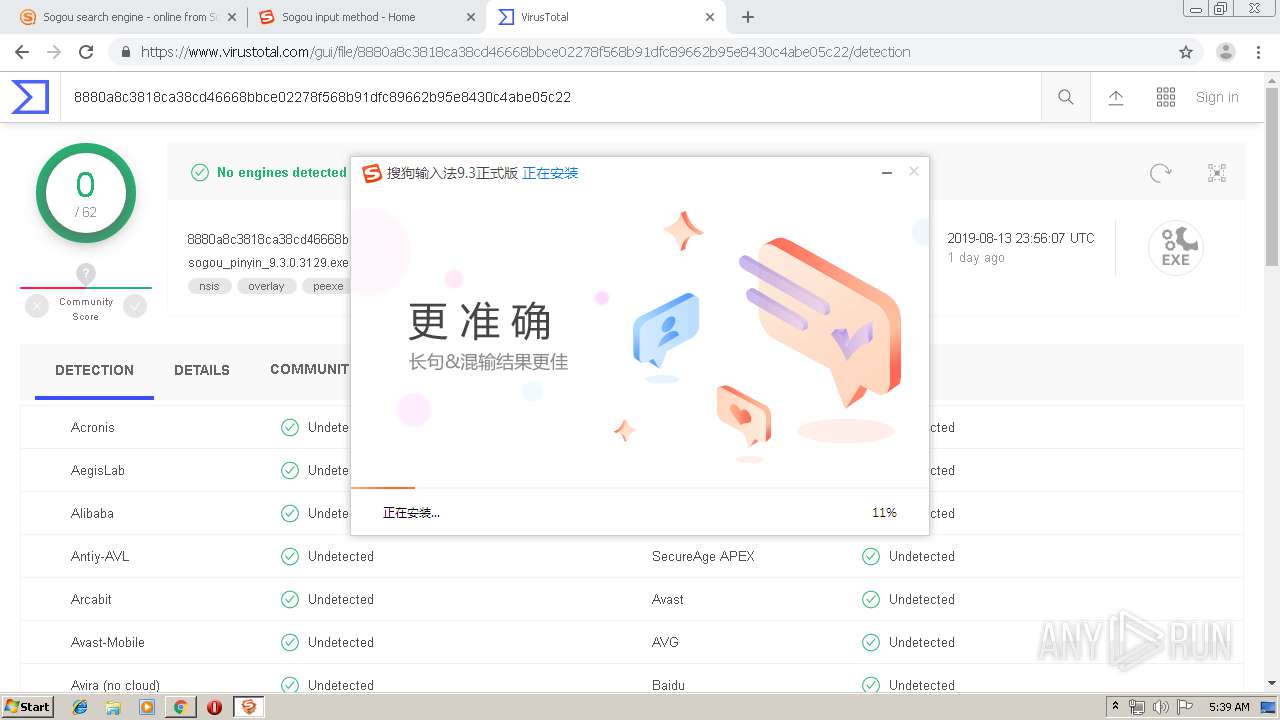Click the community score question mark

[86, 273]
